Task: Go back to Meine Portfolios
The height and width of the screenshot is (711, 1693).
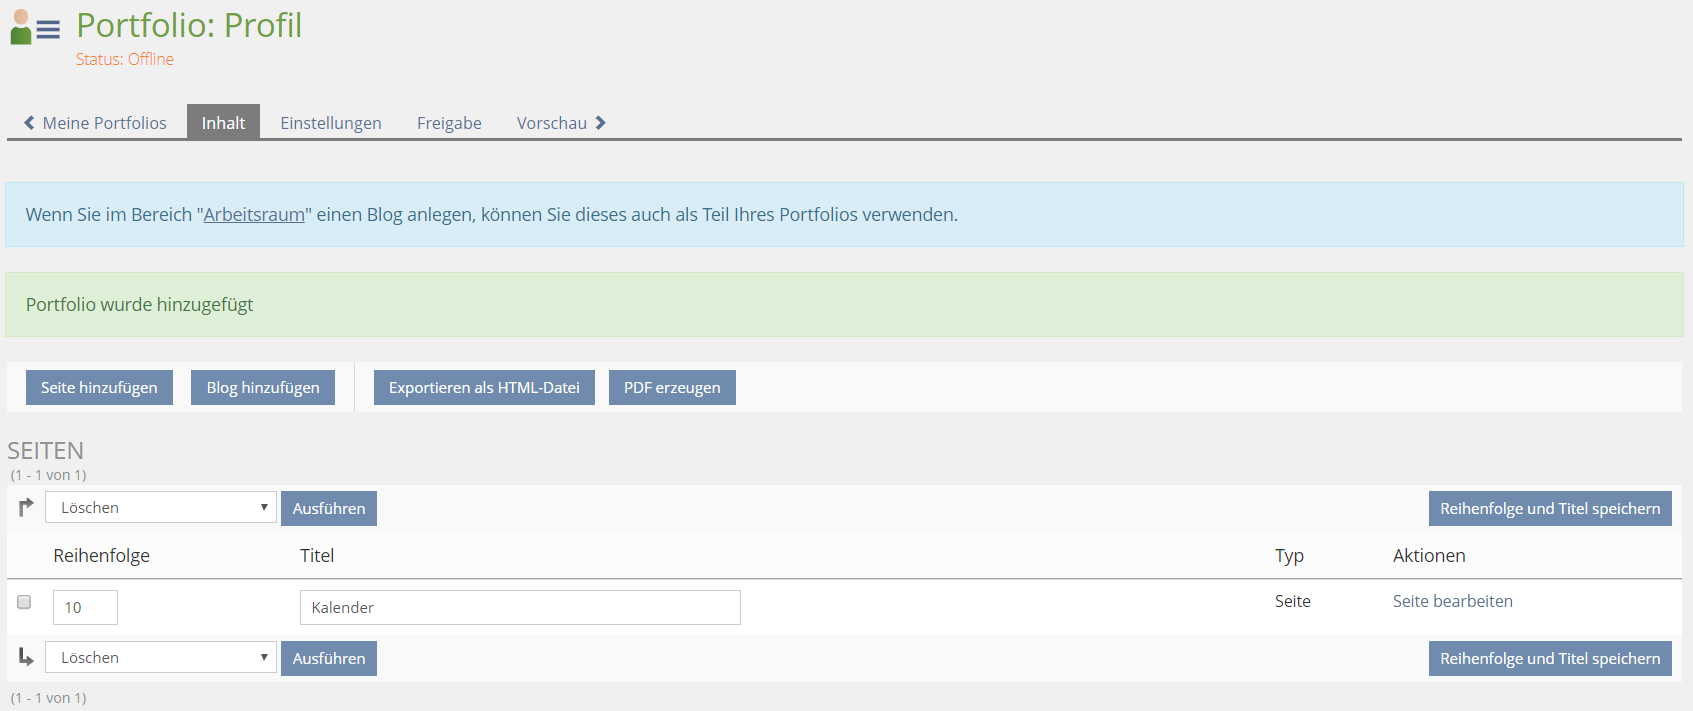Action: [x=104, y=123]
